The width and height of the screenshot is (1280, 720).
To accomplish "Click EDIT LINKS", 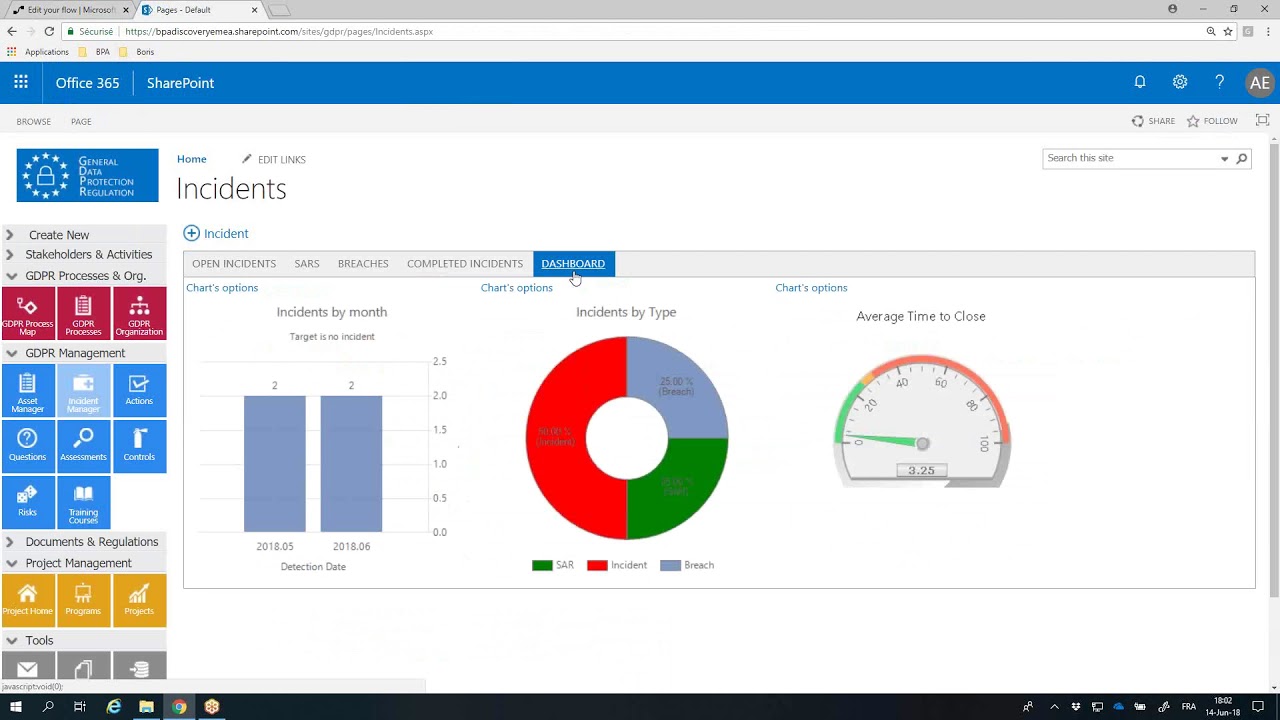I will pyautogui.click(x=274, y=160).
